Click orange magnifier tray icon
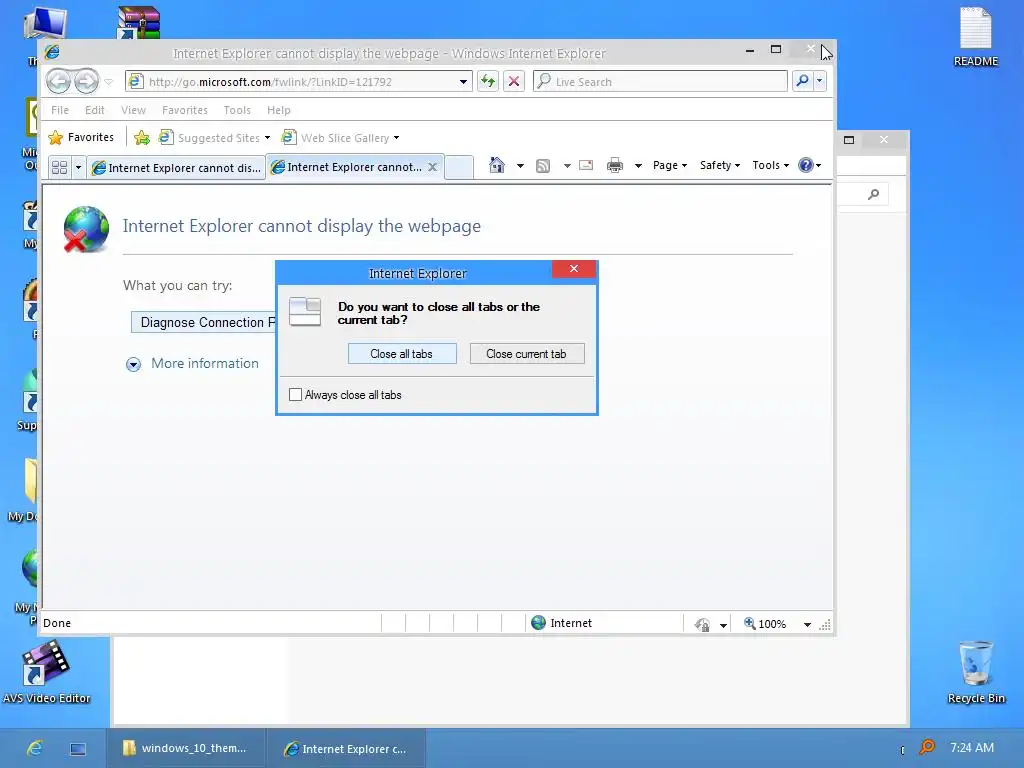1024x768 pixels. click(926, 747)
